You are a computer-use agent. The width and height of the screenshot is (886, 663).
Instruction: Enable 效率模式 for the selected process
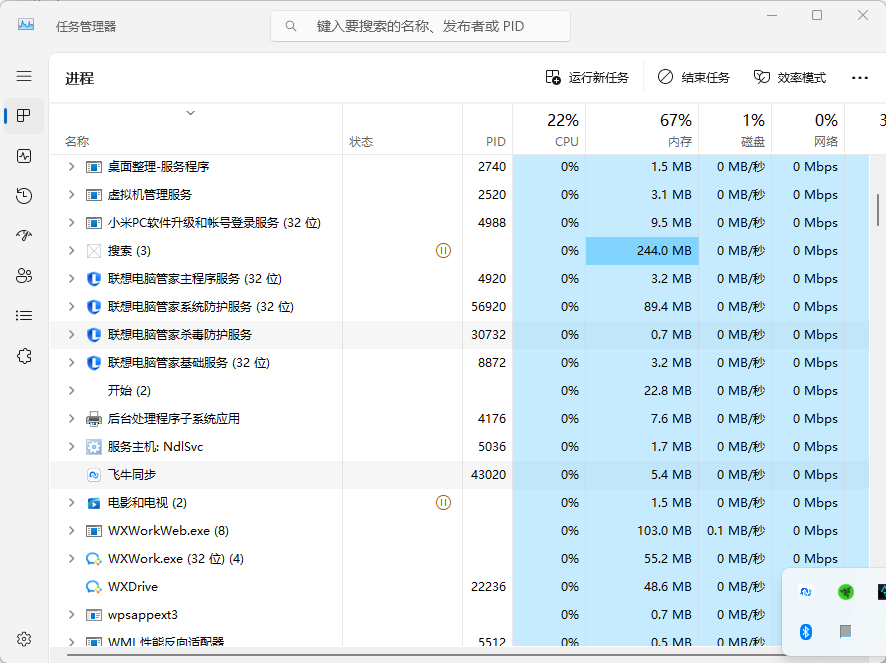[x=790, y=78]
